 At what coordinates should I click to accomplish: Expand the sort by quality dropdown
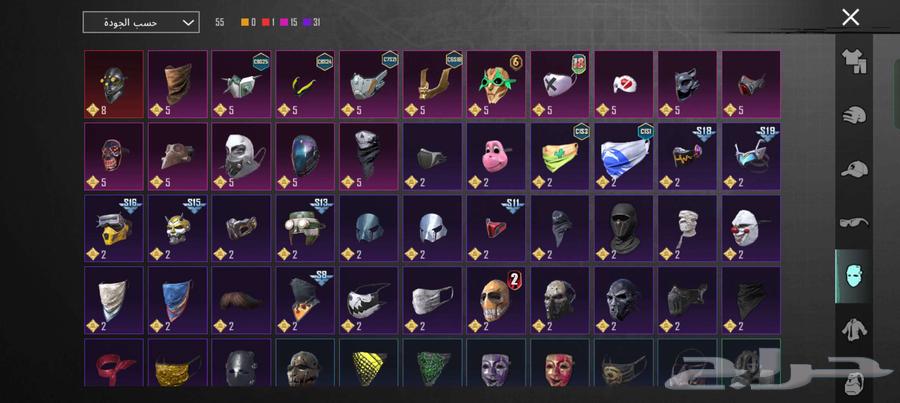pyautogui.click(x=141, y=22)
